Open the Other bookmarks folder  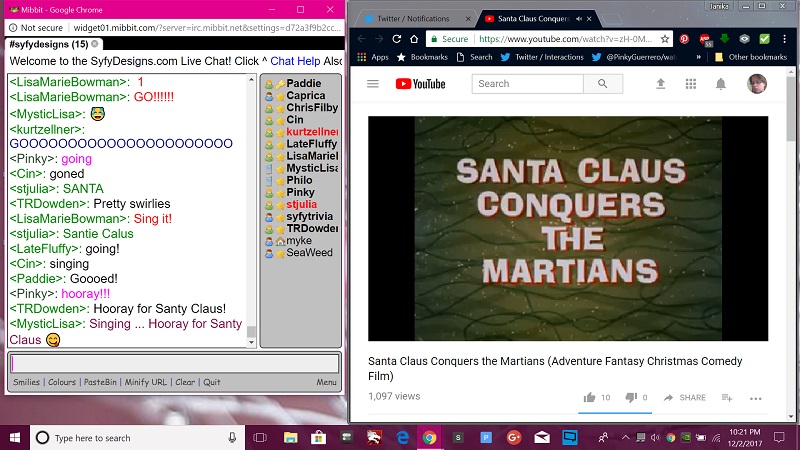click(751, 57)
